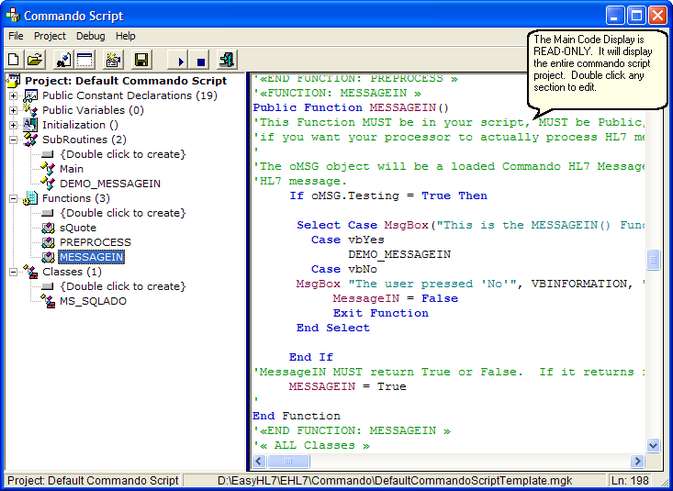Open the Project menu
This screenshot has width=673, height=491.
coord(50,36)
